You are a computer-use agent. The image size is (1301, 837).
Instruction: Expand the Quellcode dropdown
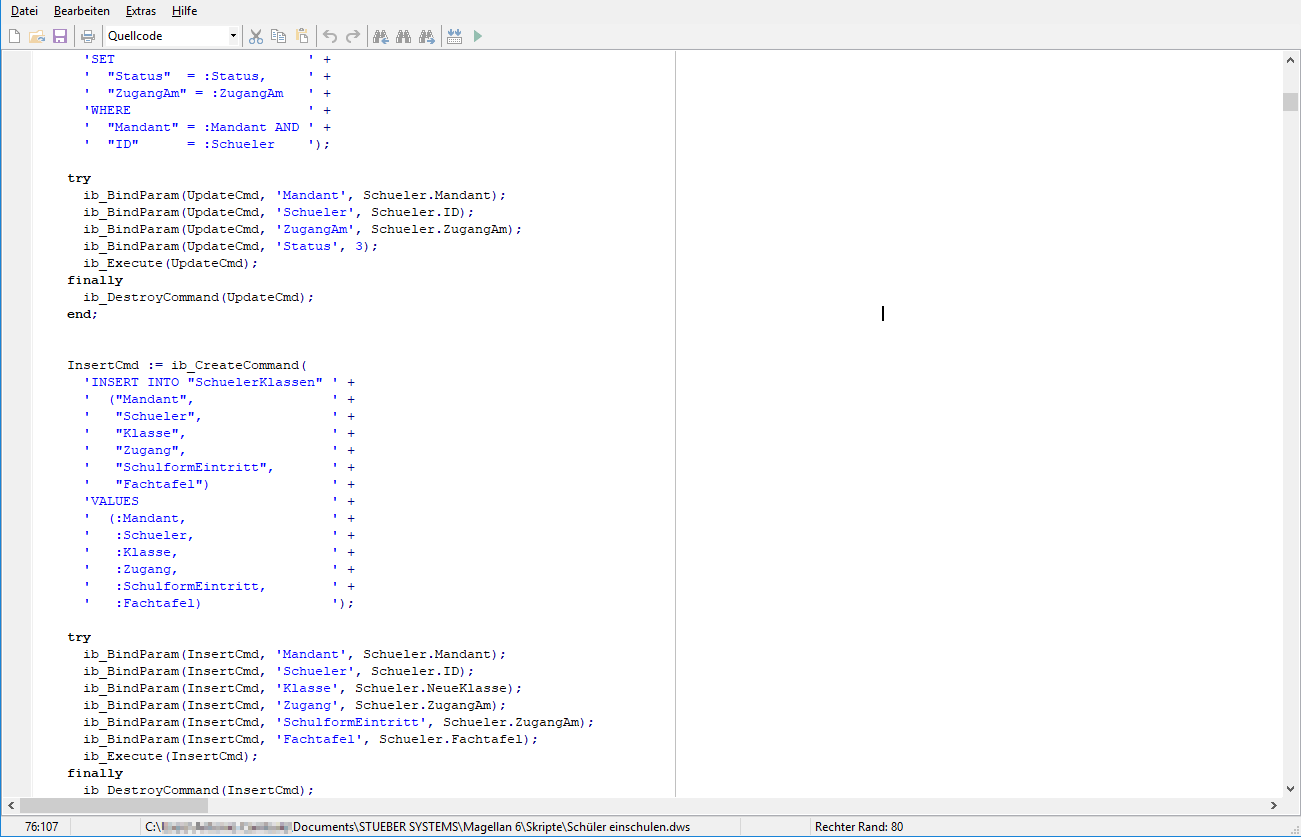(x=233, y=36)
